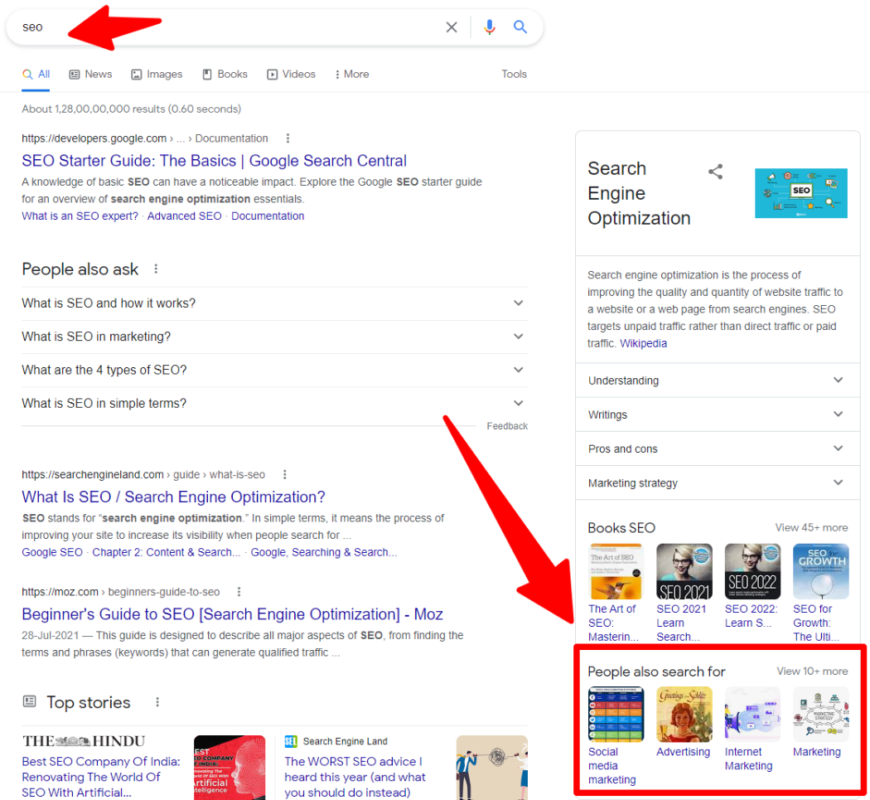
Task: Select Social media marketing related search
Action: tap(616, 736)
